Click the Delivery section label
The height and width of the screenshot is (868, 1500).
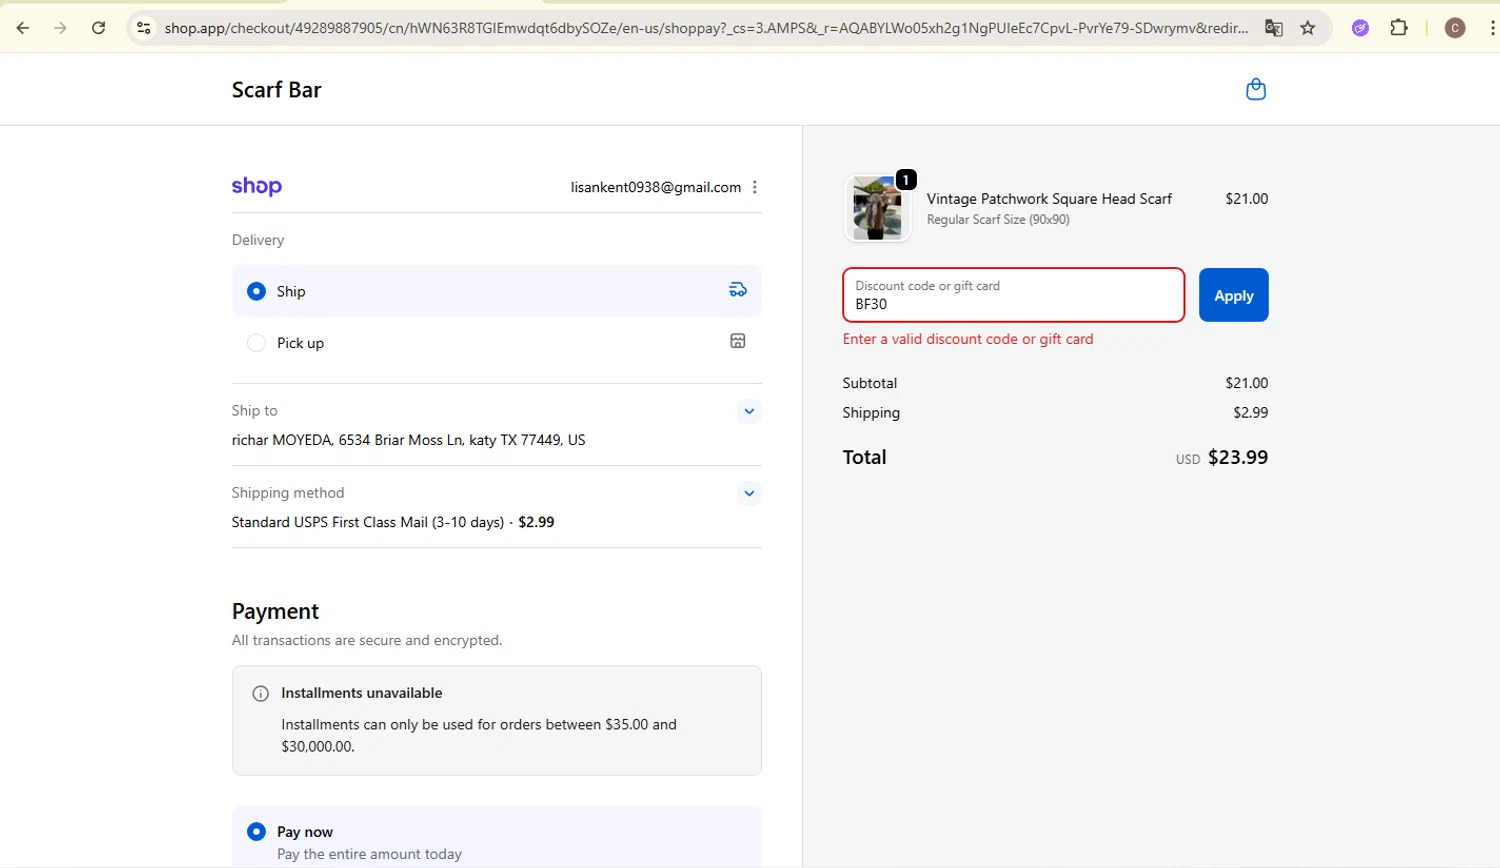click(x=258, y=240)
